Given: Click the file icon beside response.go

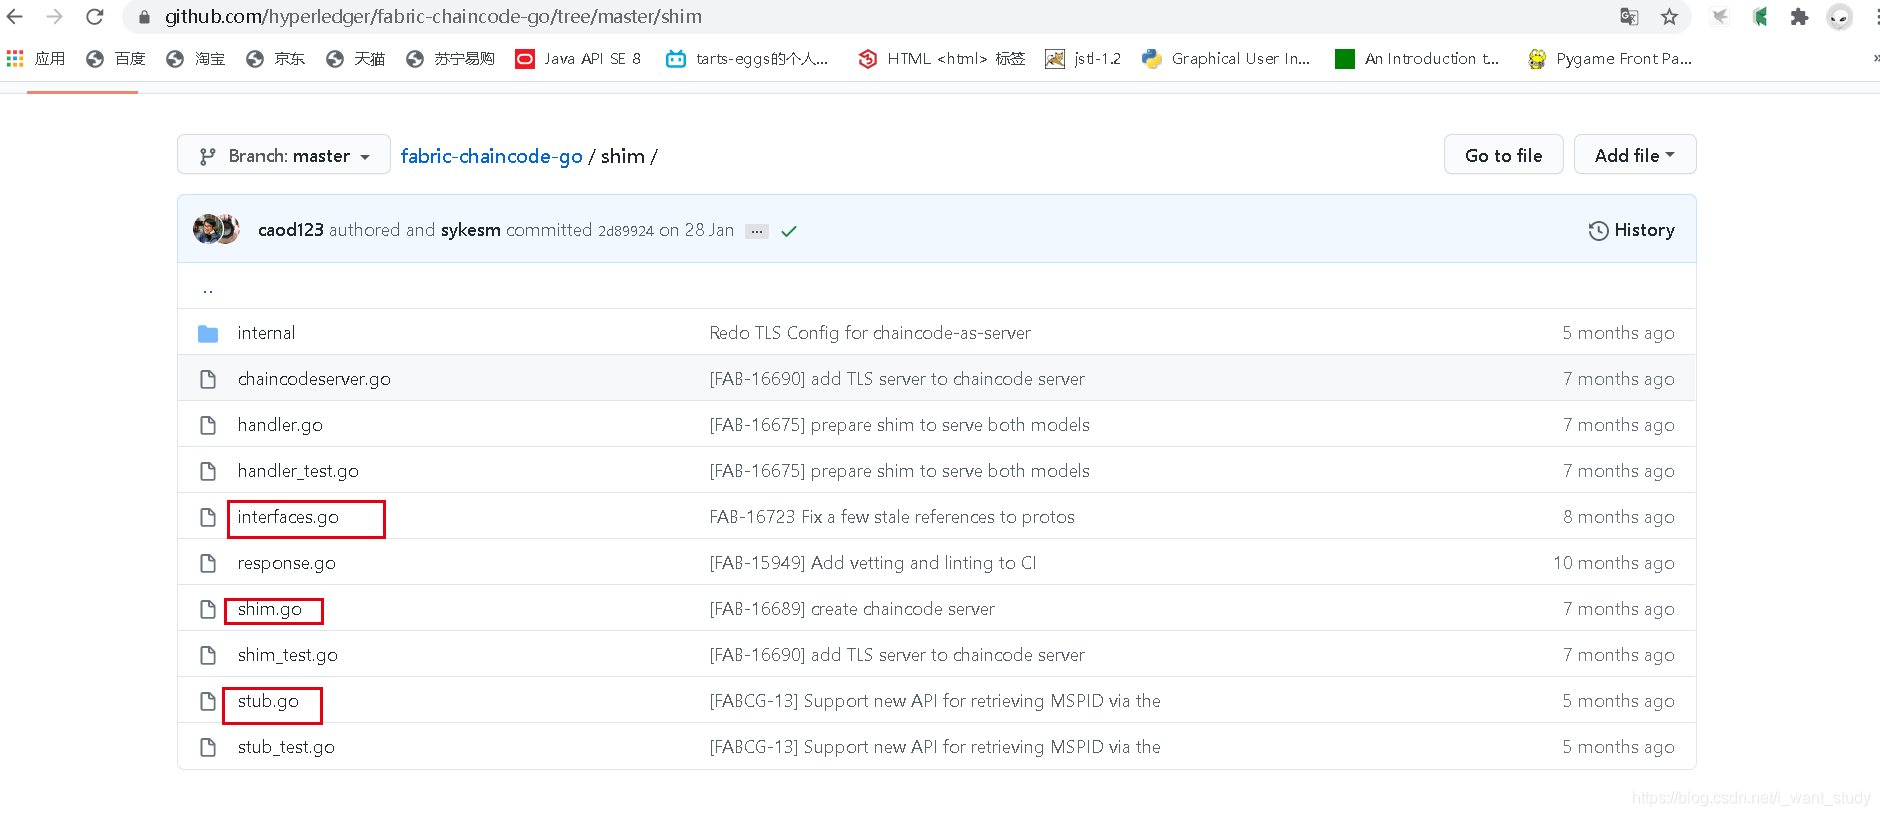Looking at the screenshot, I should tap(208, 563).
